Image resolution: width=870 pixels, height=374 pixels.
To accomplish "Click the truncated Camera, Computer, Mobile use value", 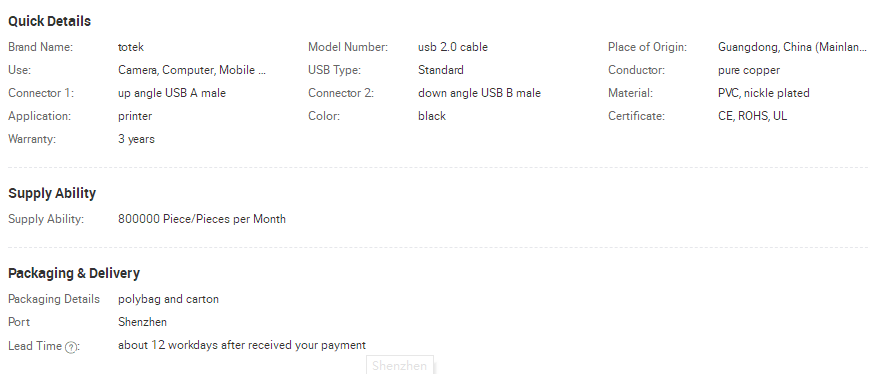I will point(192,70).
